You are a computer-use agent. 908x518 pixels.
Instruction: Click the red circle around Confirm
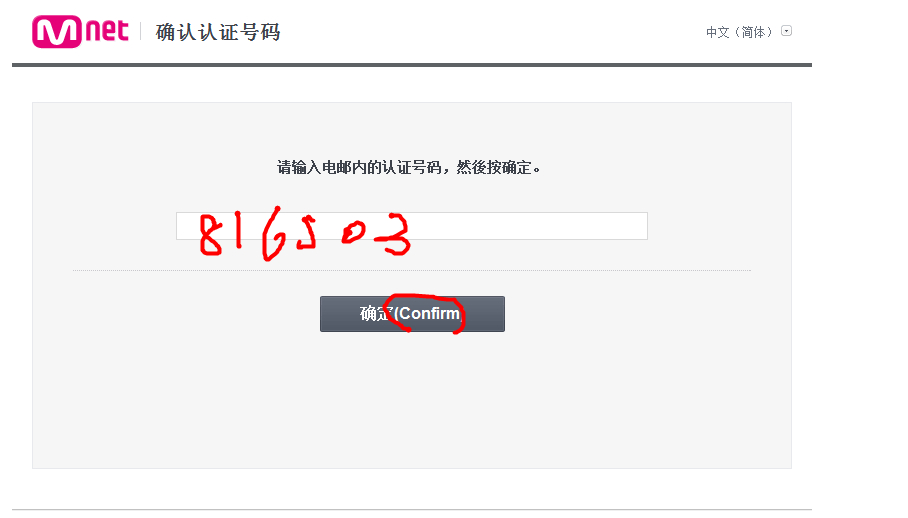coord(424,313)
